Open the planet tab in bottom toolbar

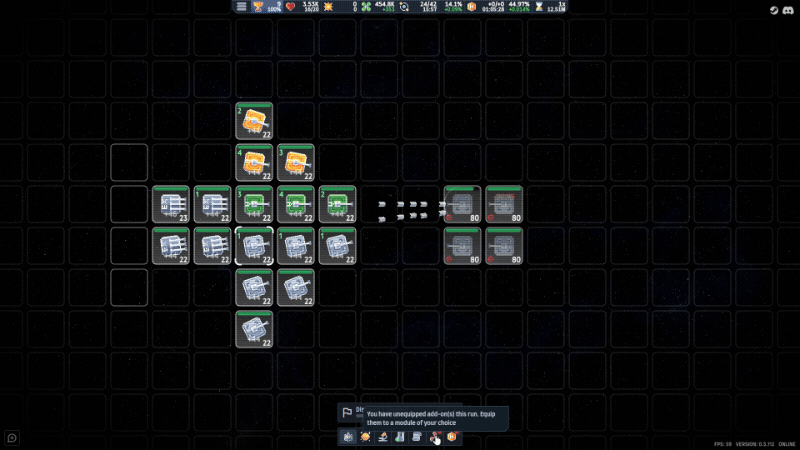(x=365, y=437)
